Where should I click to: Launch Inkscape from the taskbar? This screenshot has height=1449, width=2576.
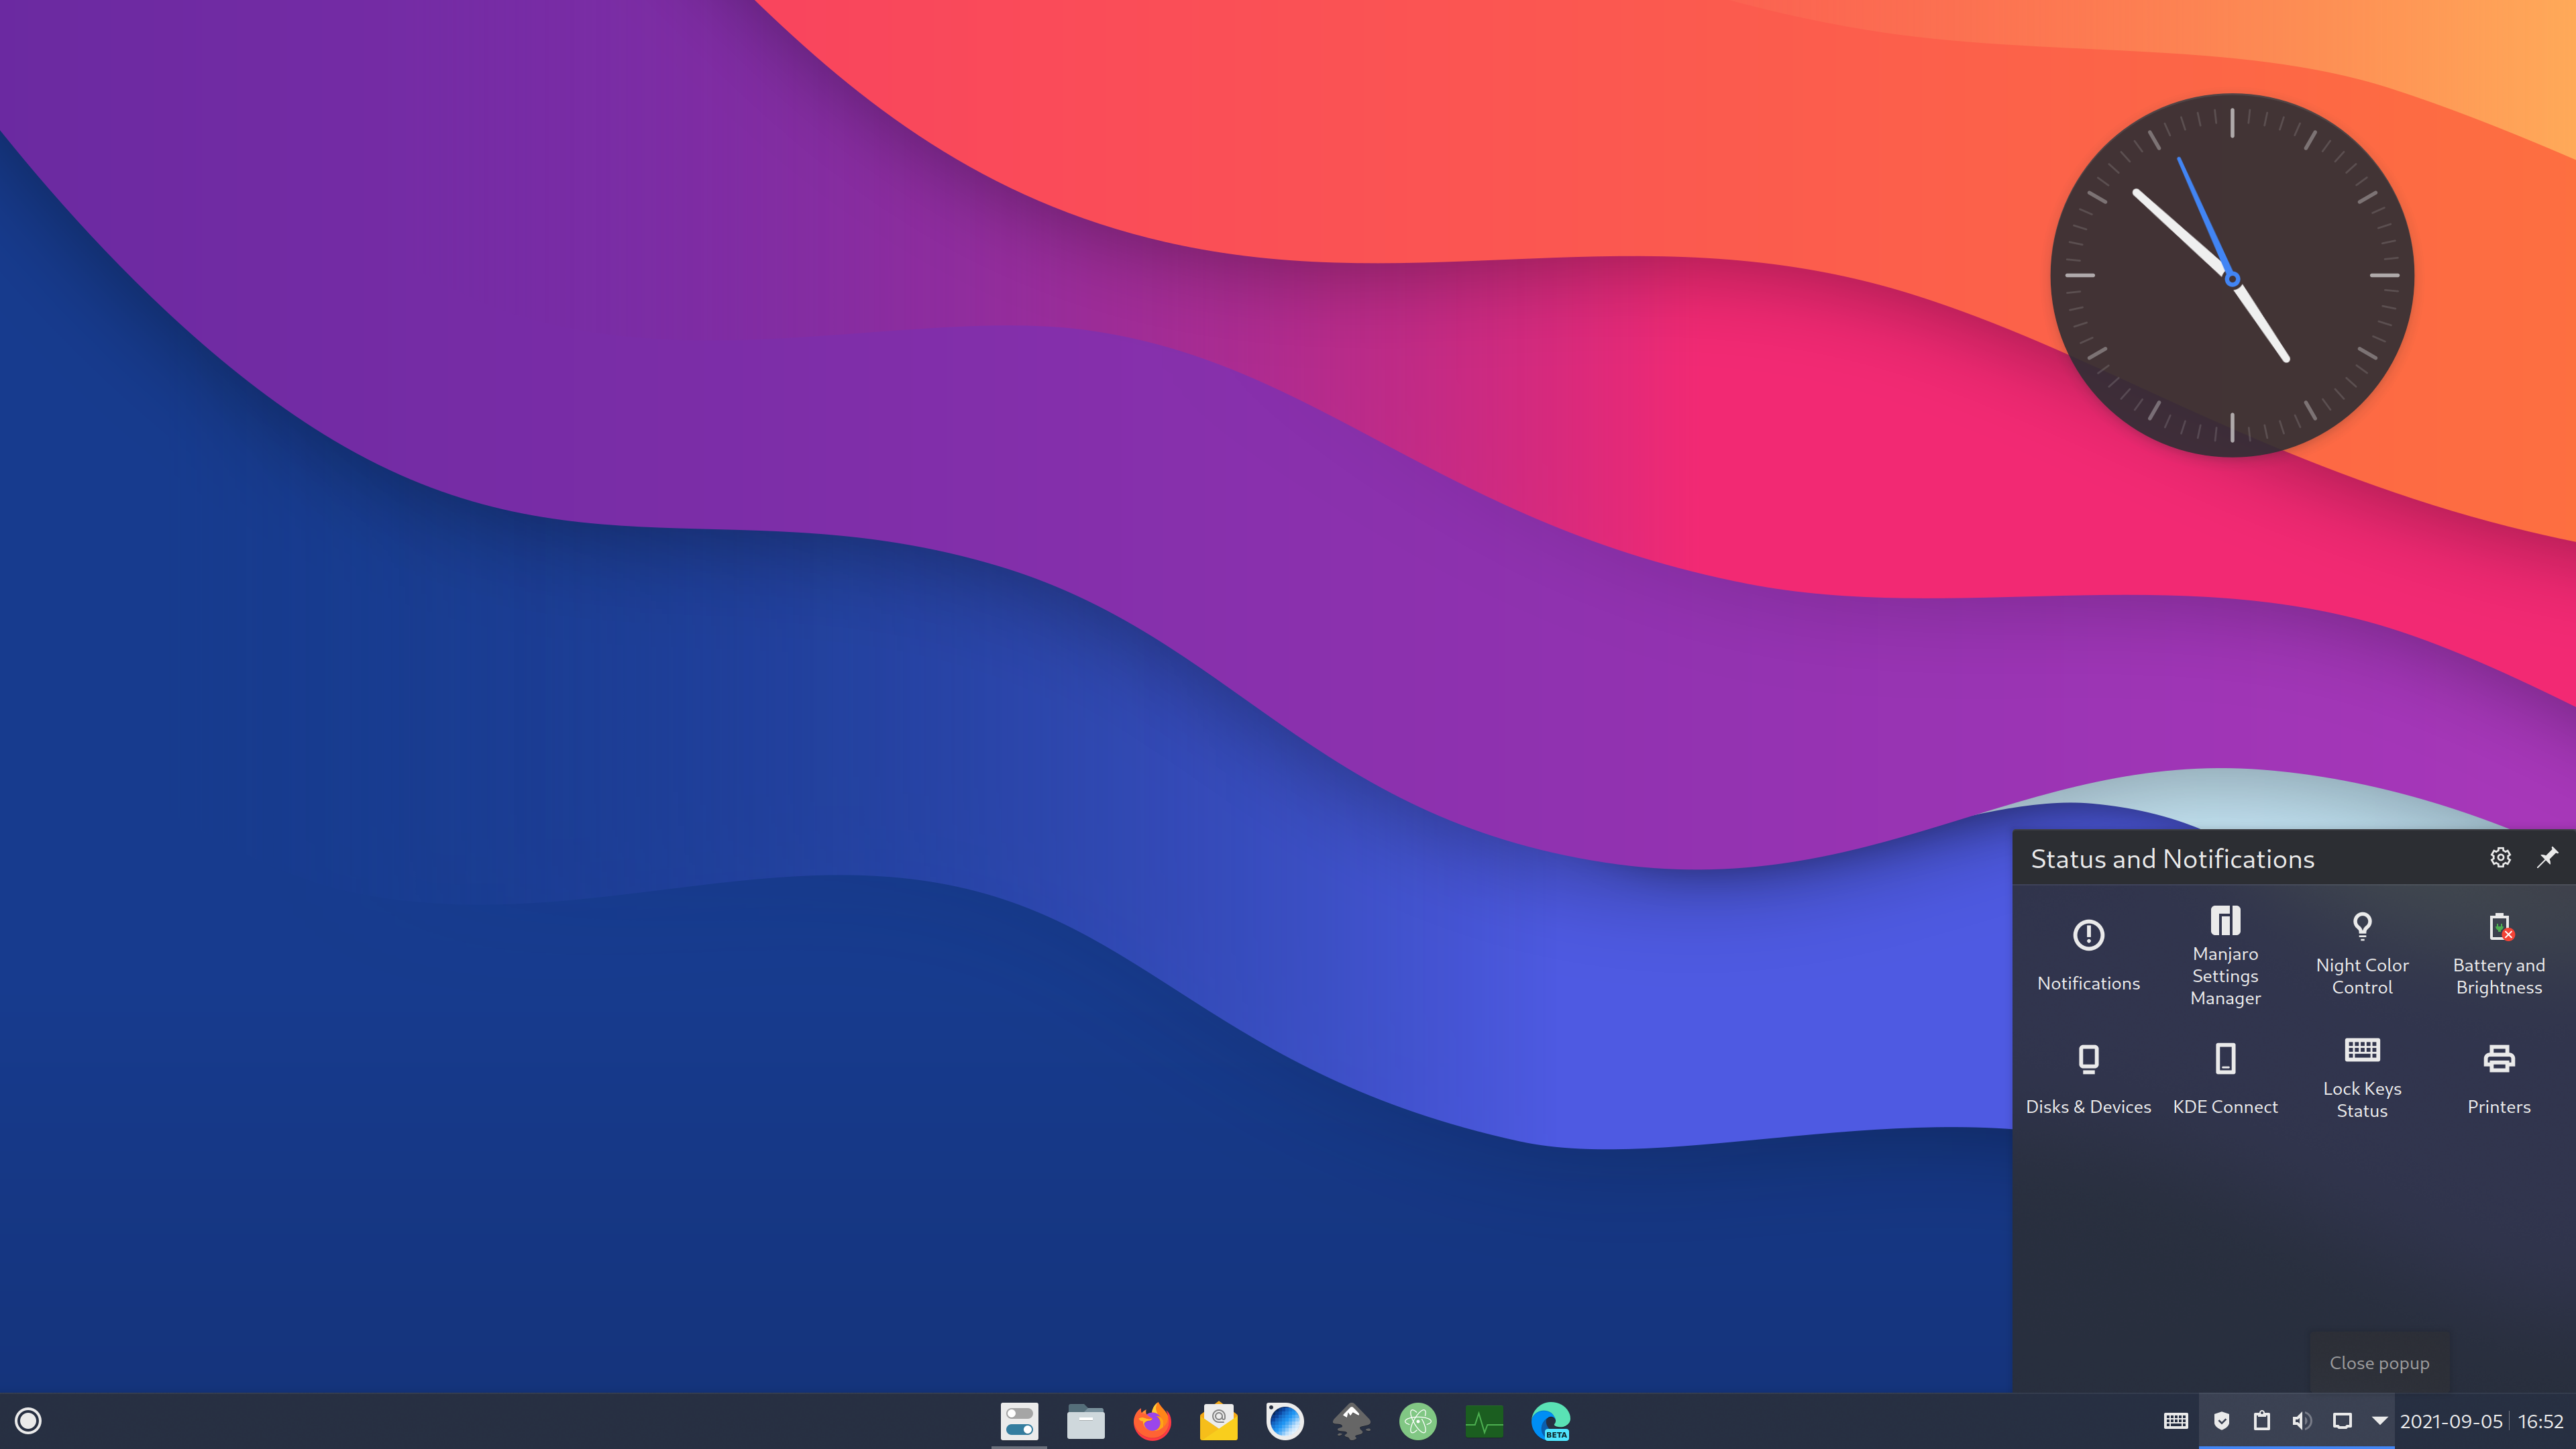(x=1351, y=1421)
